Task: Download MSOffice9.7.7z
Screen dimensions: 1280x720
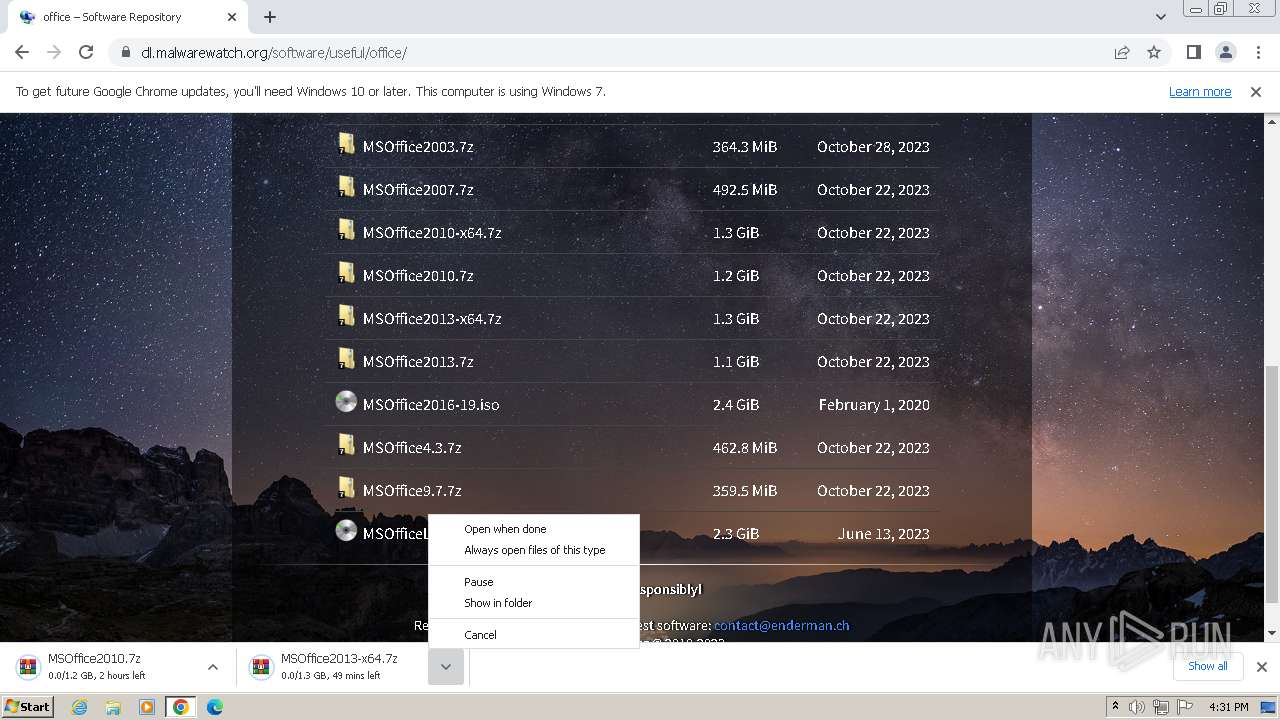Action: tap(412, 490)
